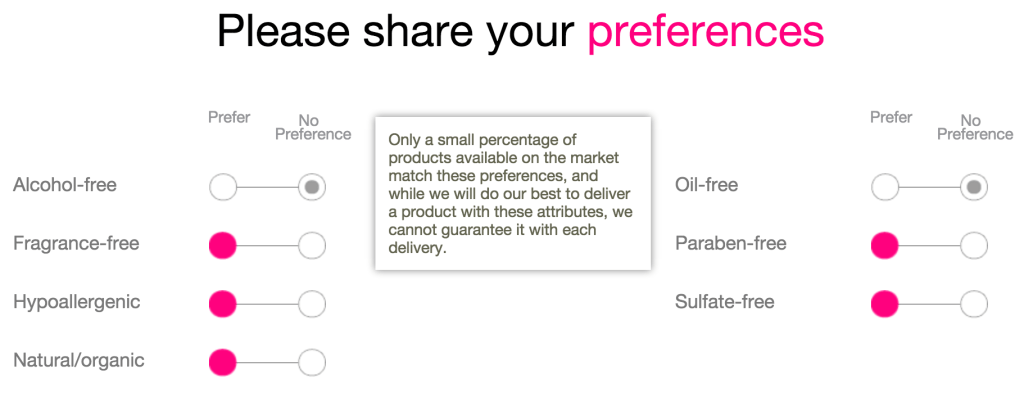The width and height of the screenshot is (1024, 397).
Task: Select No Preference for Oil-free
Action: (x=974, y=187)
